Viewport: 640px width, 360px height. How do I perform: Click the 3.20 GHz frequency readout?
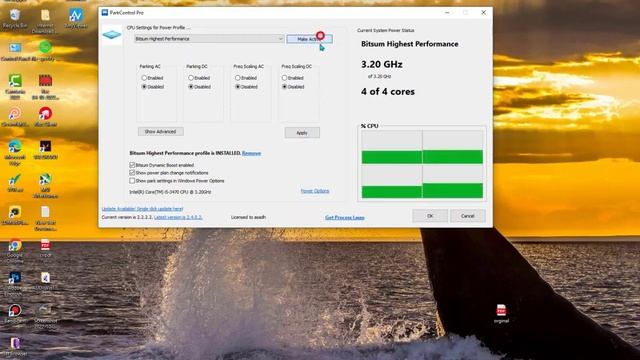(x=382, y=64)
